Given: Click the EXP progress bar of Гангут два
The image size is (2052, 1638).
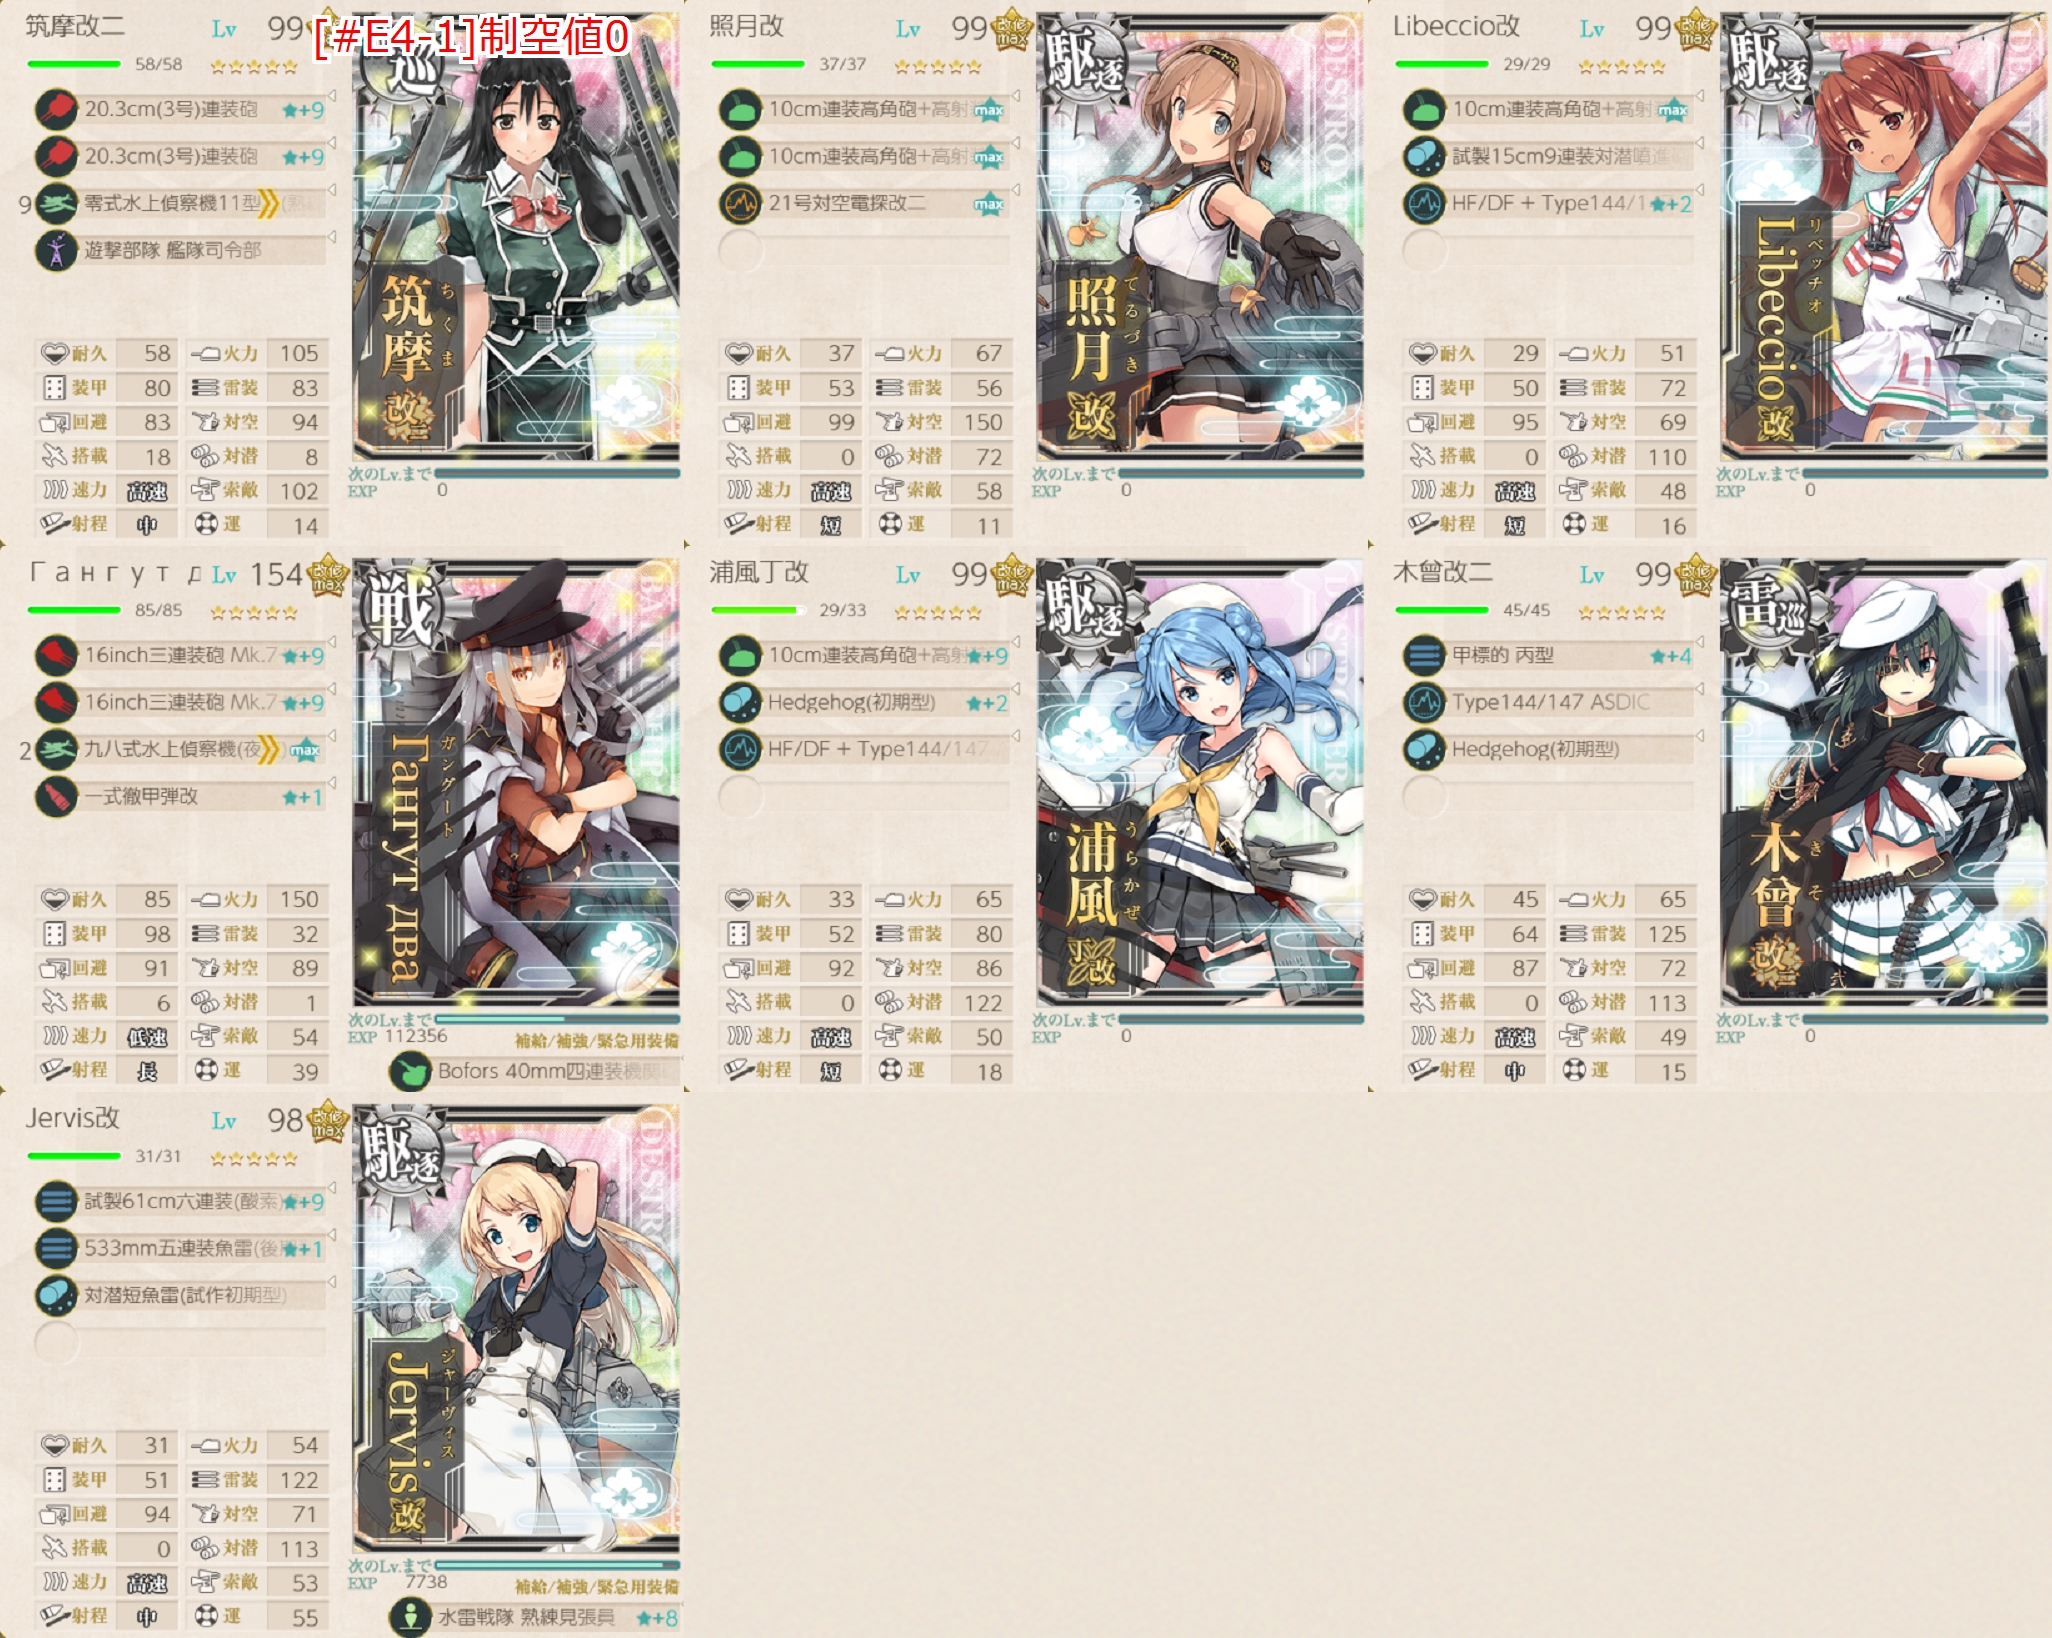Looking at the screenshot, I should pyautogui.click(x=558, y=1019).
